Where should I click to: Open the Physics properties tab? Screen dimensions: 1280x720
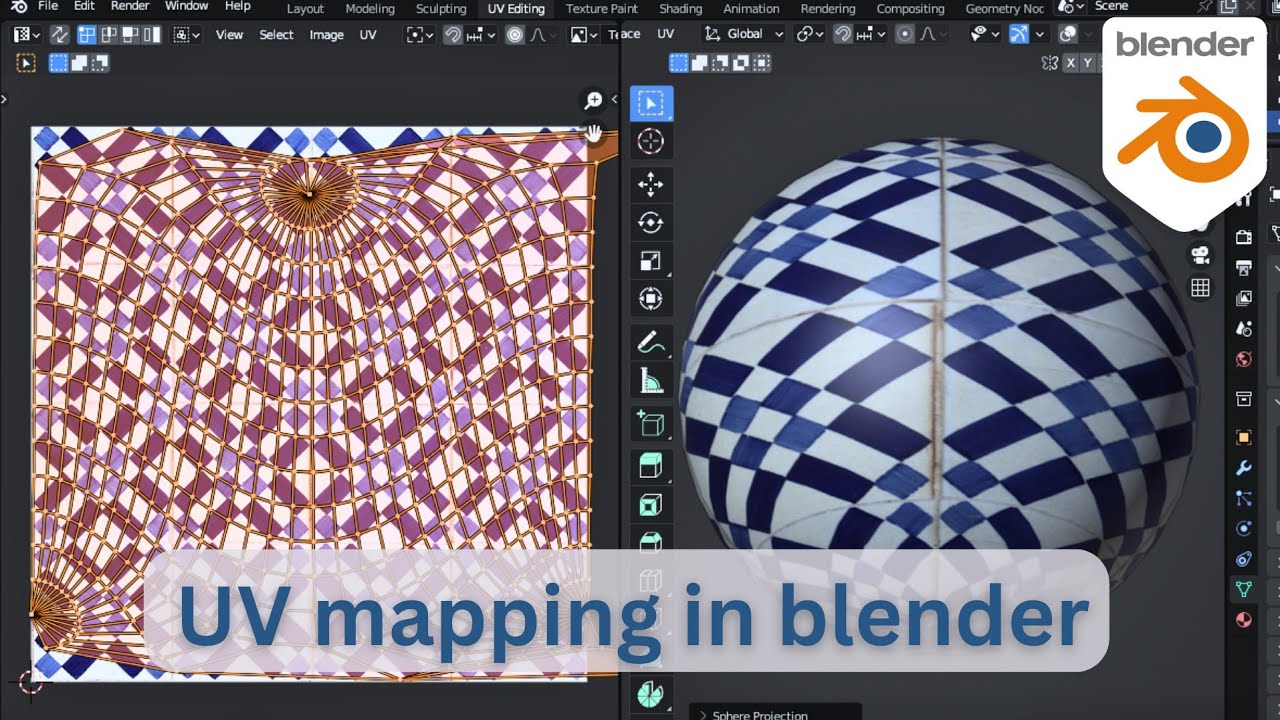click(1244, 528)
